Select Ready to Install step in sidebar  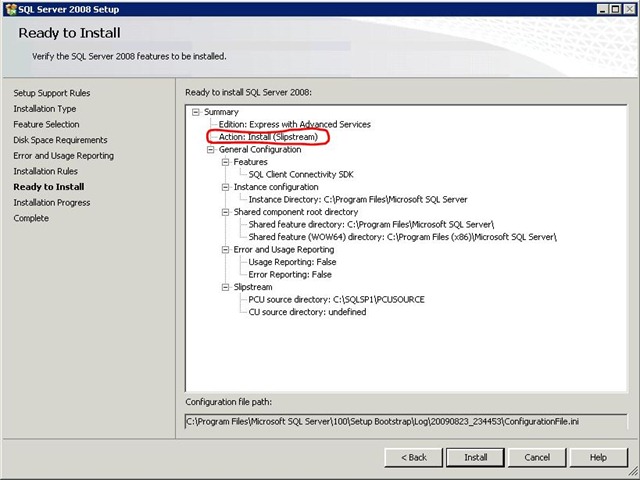click(49, 187)
